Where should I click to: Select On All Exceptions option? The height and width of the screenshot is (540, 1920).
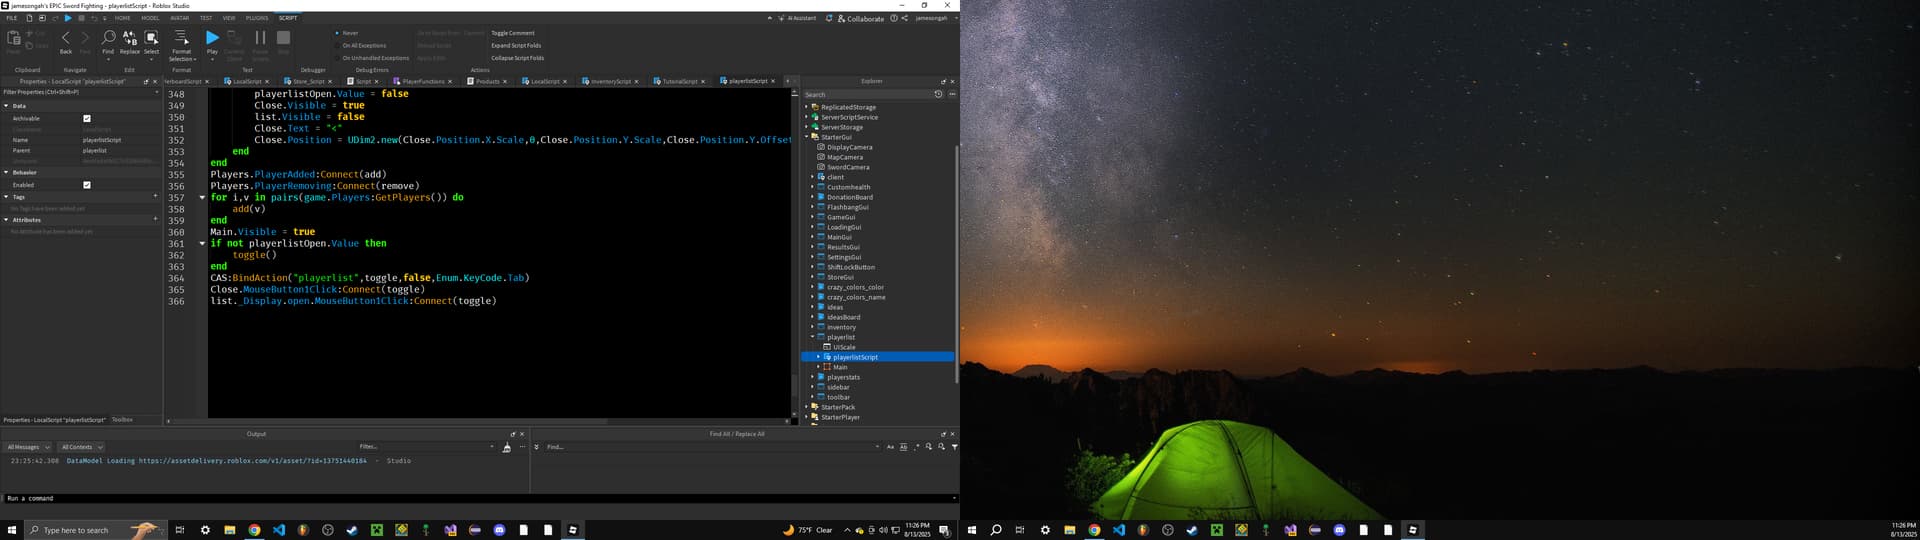click(361, 45)
